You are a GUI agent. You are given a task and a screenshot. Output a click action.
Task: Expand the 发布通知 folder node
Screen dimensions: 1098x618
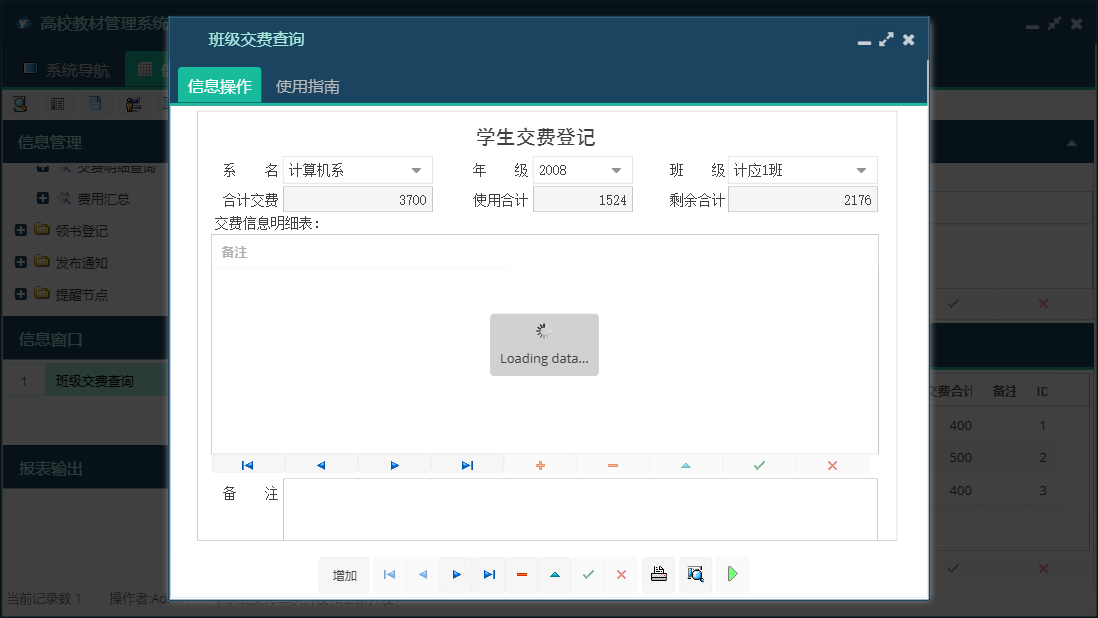22,262
